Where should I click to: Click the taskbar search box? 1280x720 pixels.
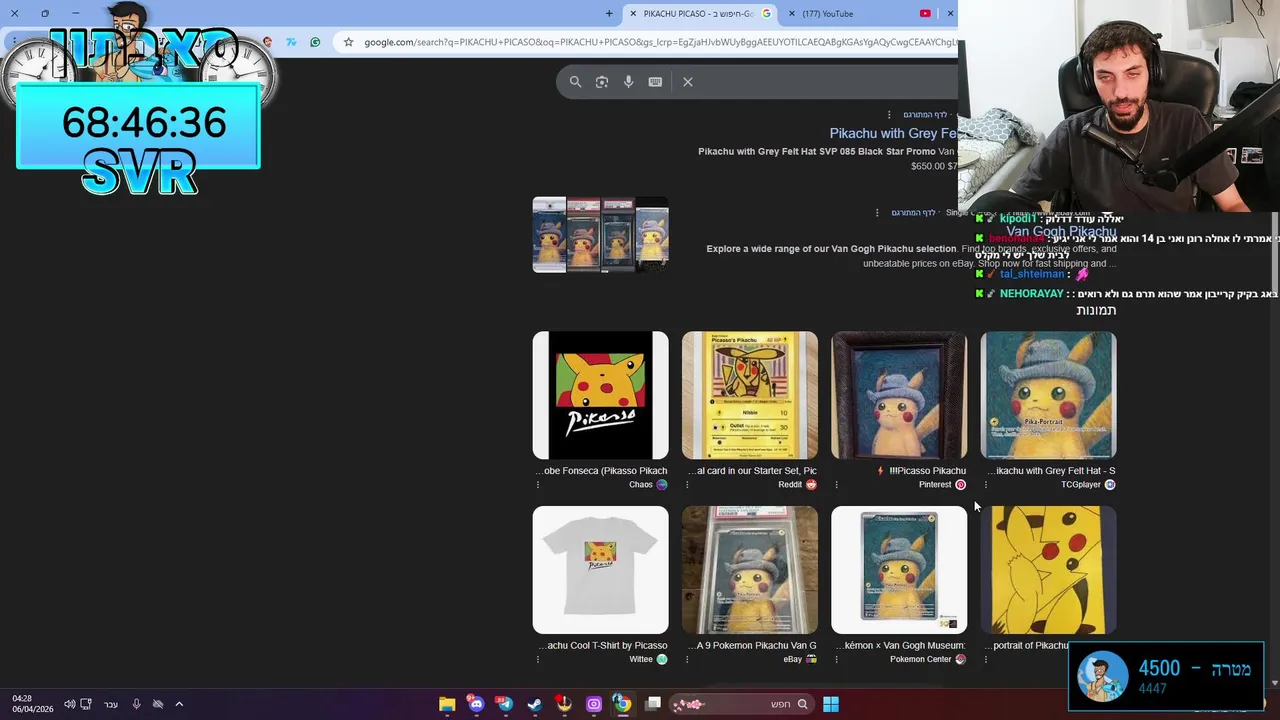741,704
